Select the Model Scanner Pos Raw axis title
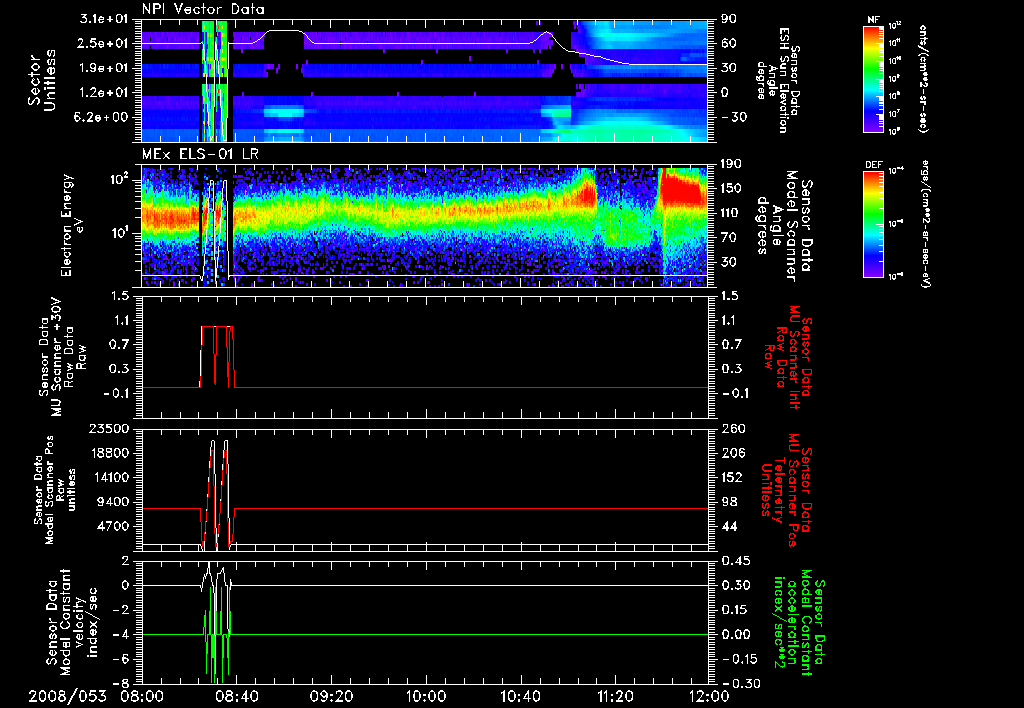Viewport: 1024px width, 708px height. point(55,490)
